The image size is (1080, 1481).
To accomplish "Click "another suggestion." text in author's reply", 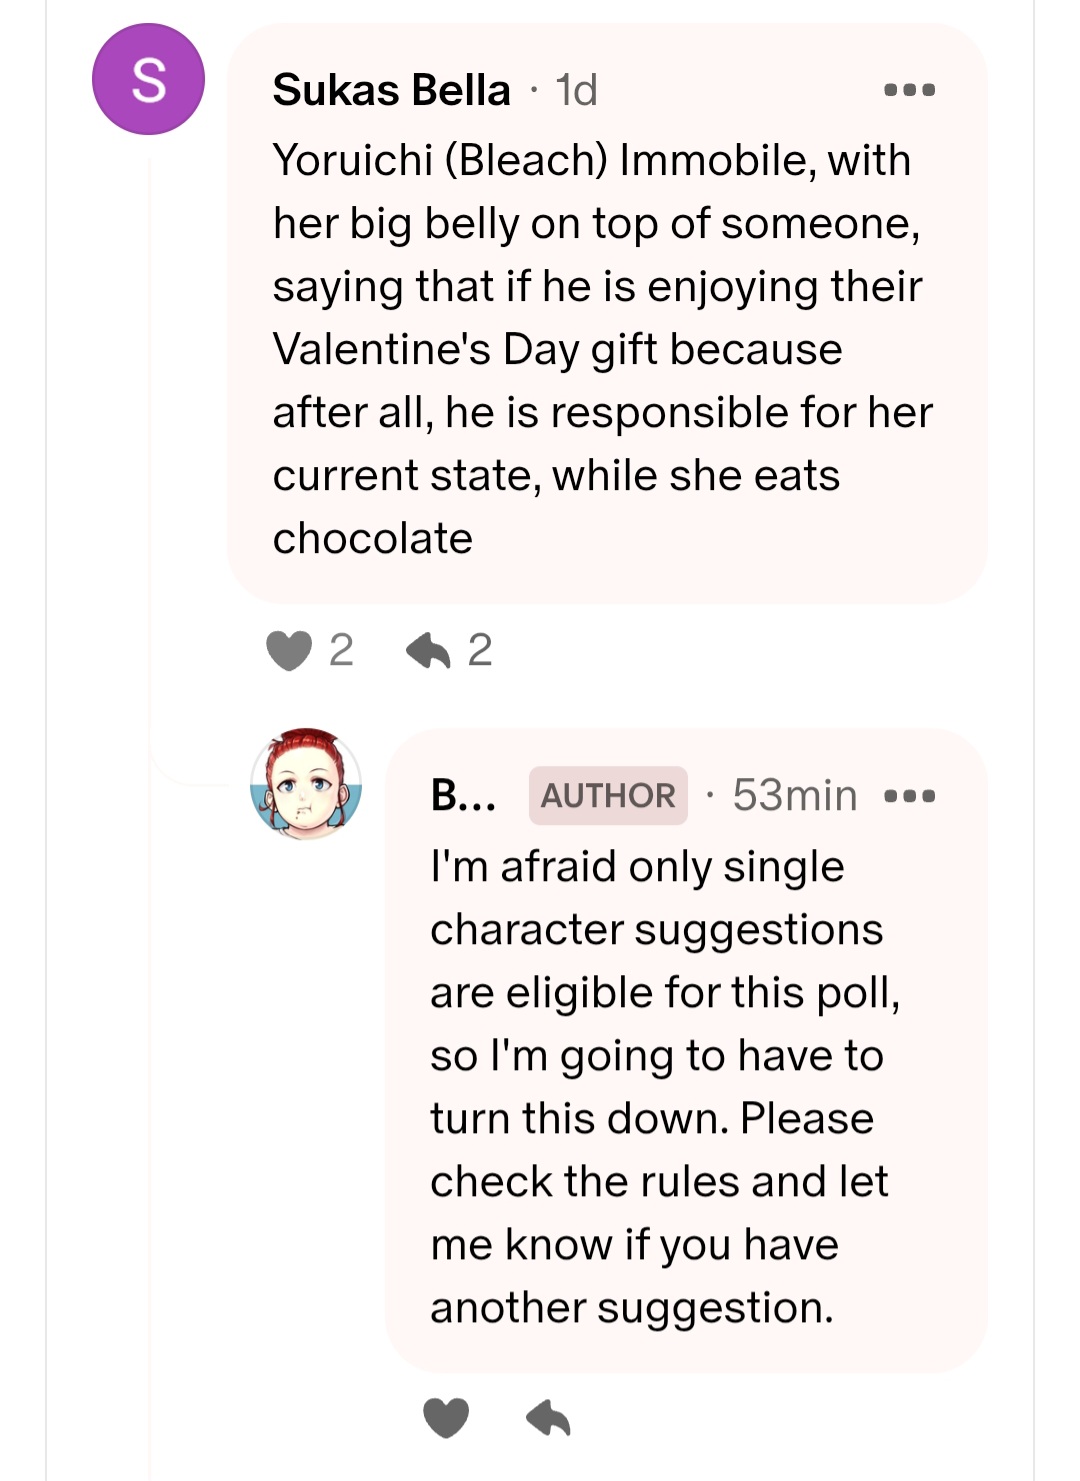I will pyautogui.click(x=632, y=1308).
